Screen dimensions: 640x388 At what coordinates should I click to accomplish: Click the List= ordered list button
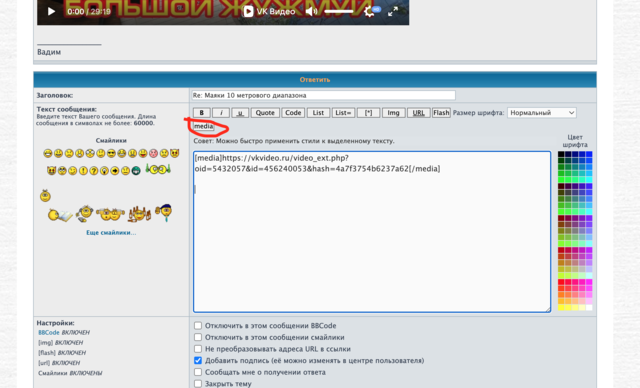click(343, 113)
